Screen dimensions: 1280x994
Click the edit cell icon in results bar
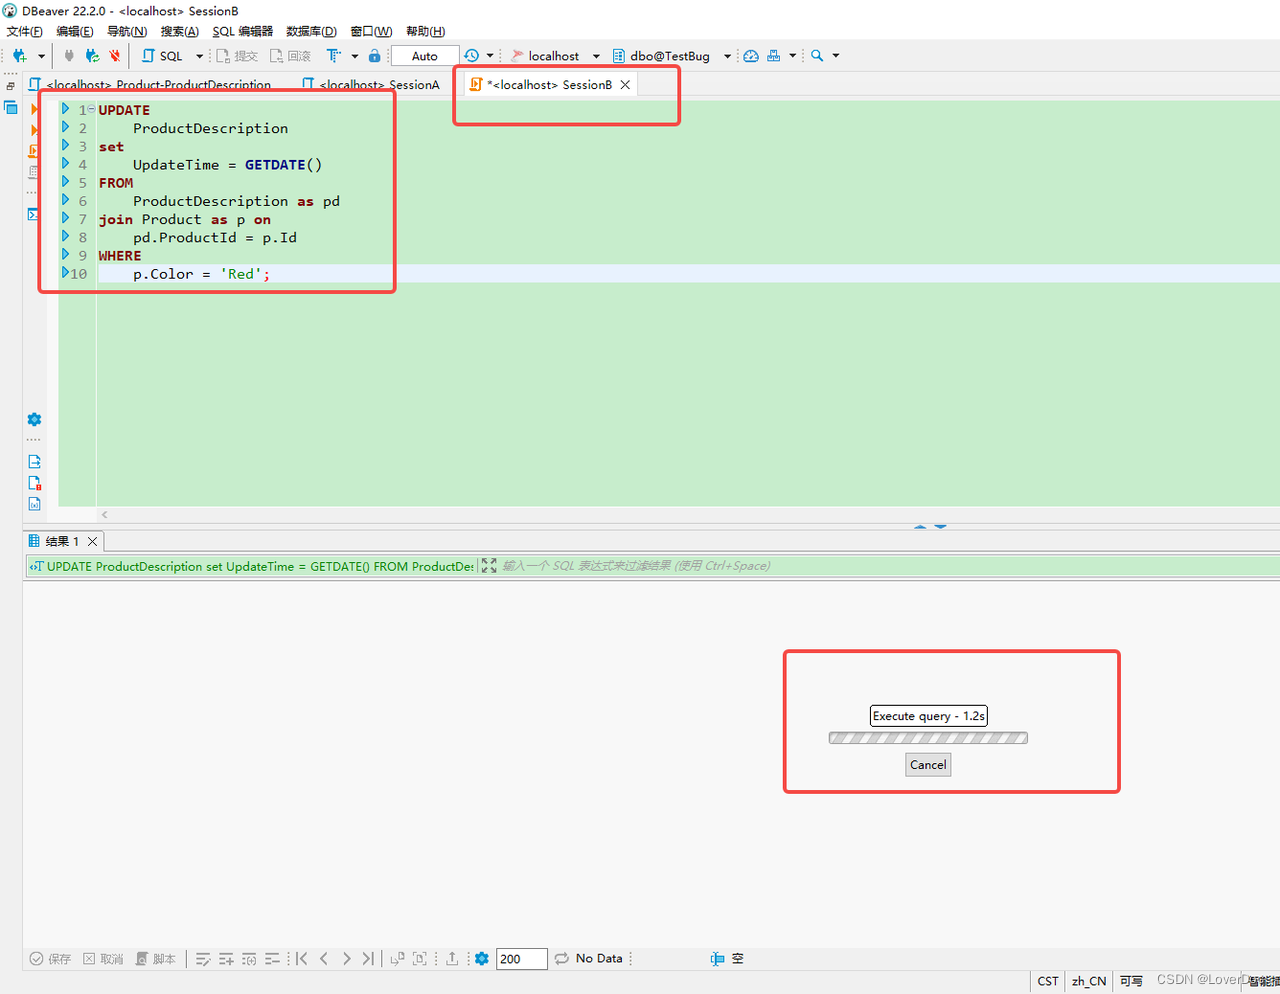pos(203,959)
